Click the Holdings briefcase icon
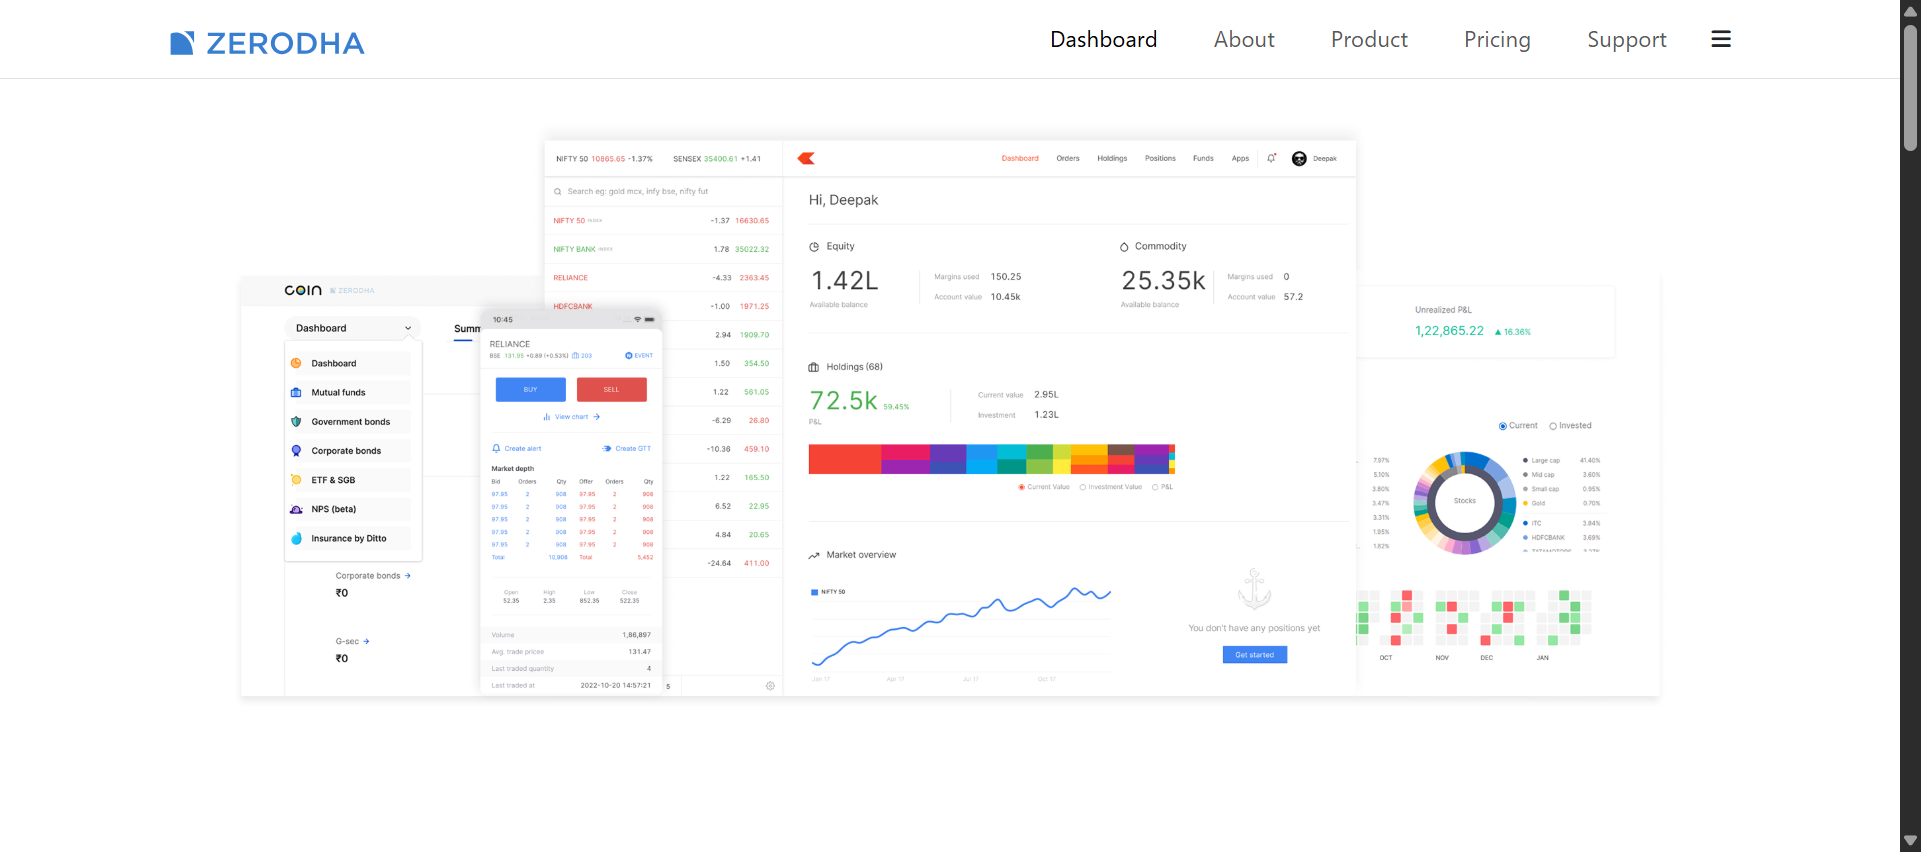Viewport: 1921px width, 852px height. (x=814, y=367)
